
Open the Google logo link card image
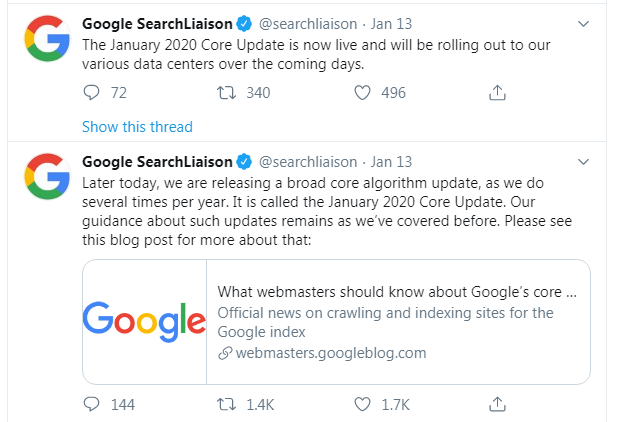144,321
